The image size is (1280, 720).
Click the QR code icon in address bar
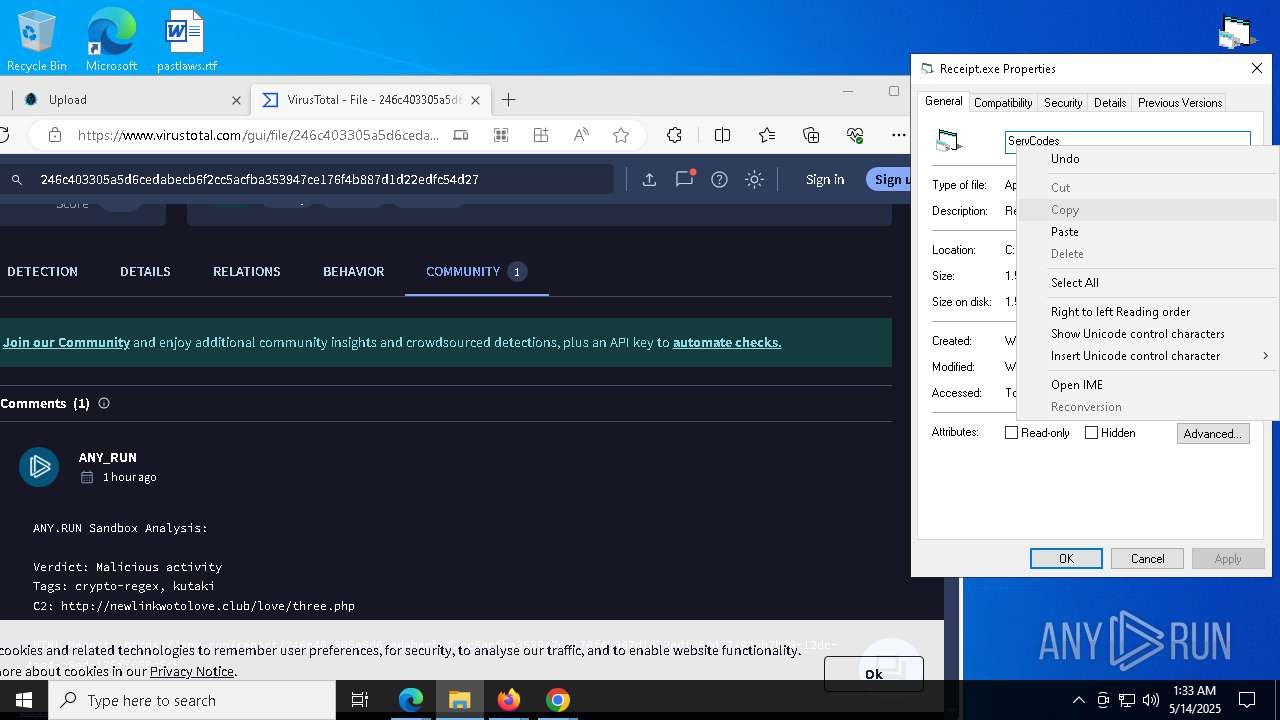tap(501, 135)
